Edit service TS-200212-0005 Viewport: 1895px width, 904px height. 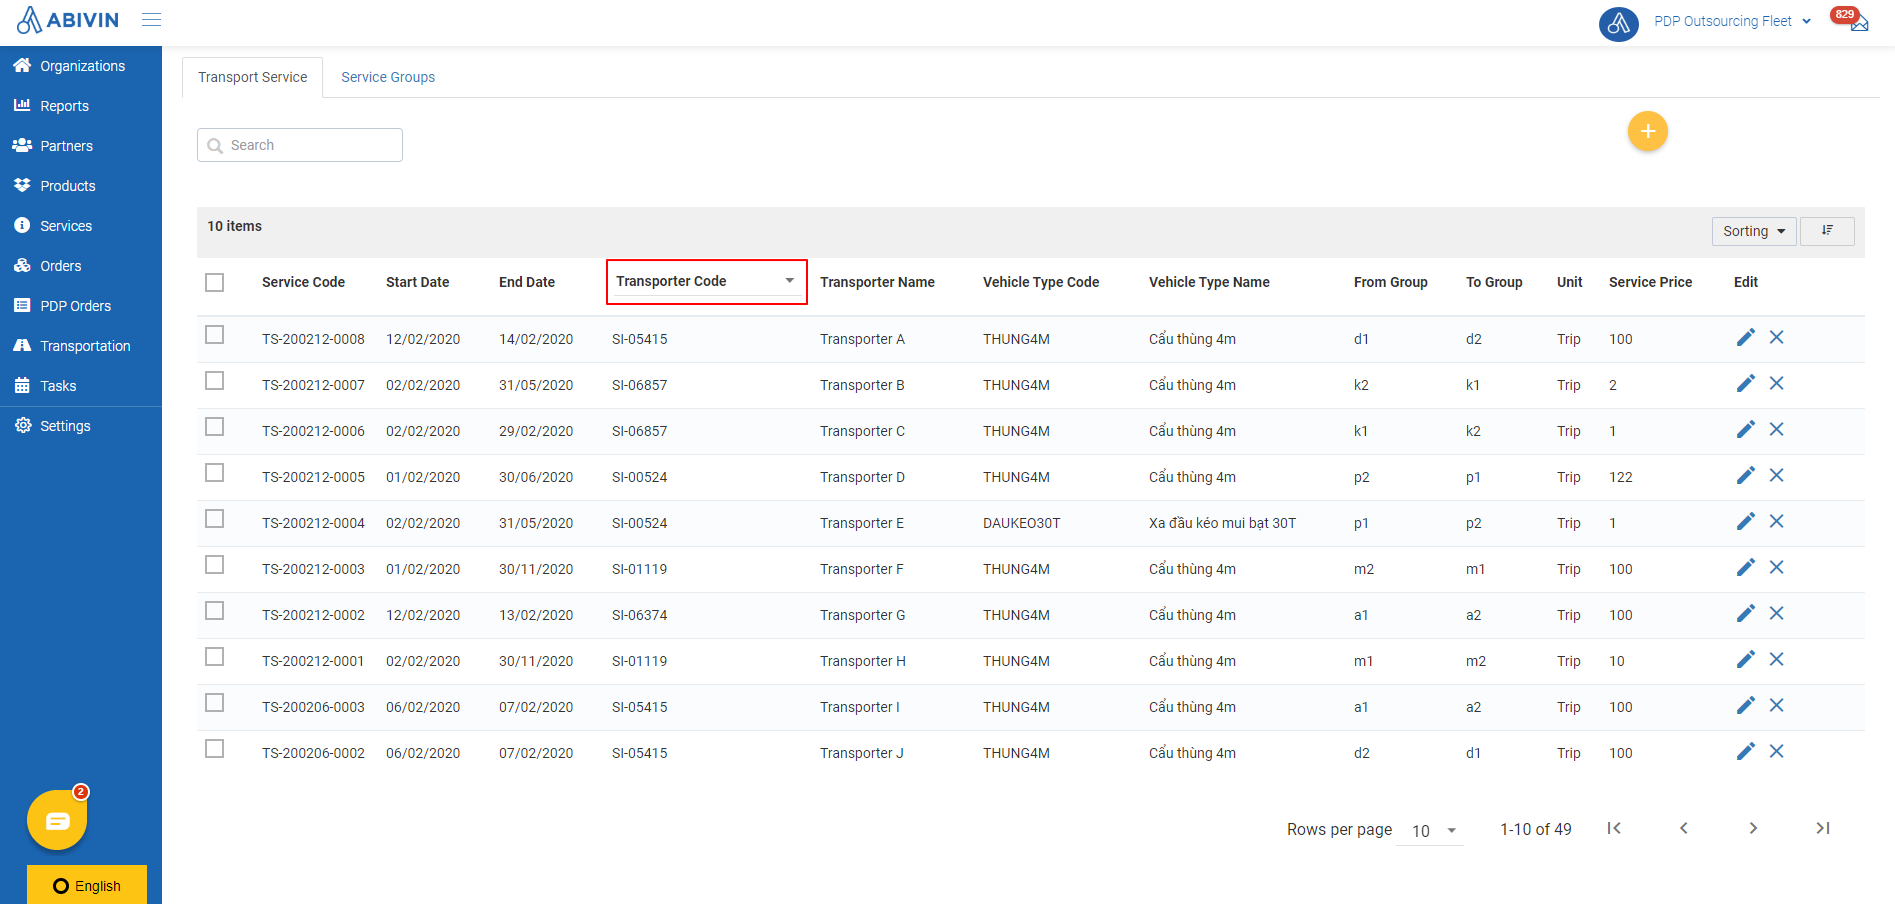[x=1745, y=476]
